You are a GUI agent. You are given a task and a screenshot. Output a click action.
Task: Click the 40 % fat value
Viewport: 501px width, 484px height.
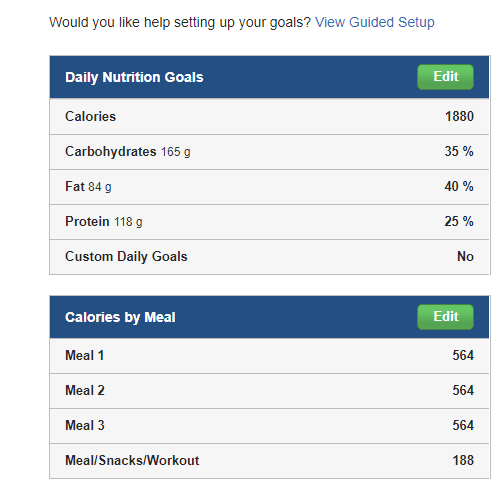point(459,186)
